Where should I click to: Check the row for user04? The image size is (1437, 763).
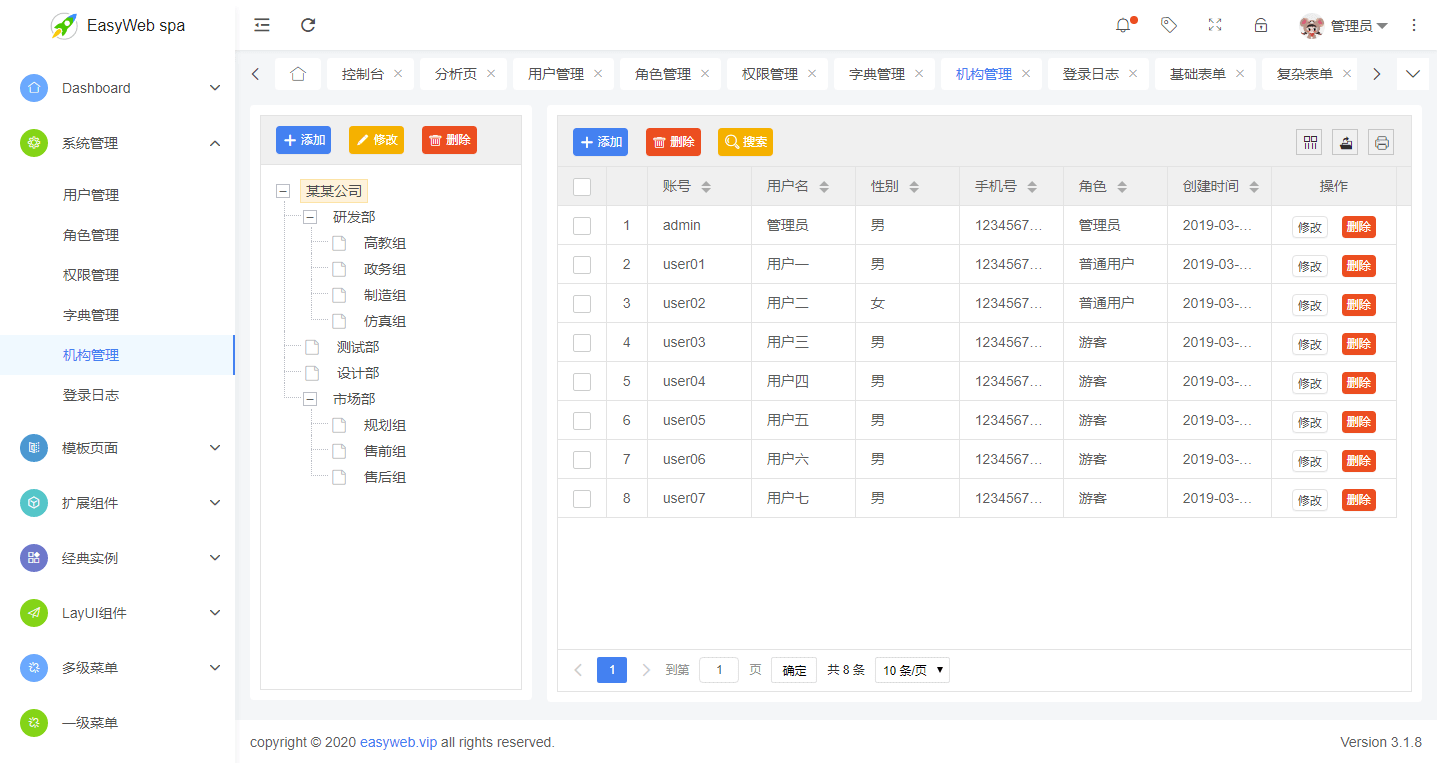[x=582, y=382]
